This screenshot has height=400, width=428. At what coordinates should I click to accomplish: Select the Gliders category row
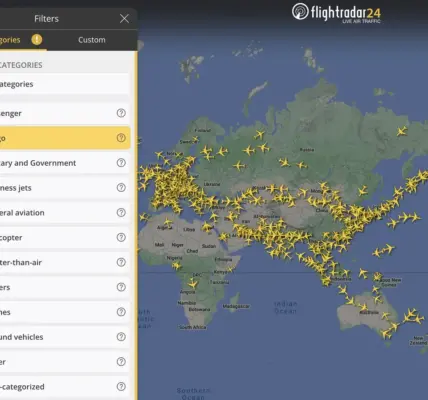click(x=65, y=287)
